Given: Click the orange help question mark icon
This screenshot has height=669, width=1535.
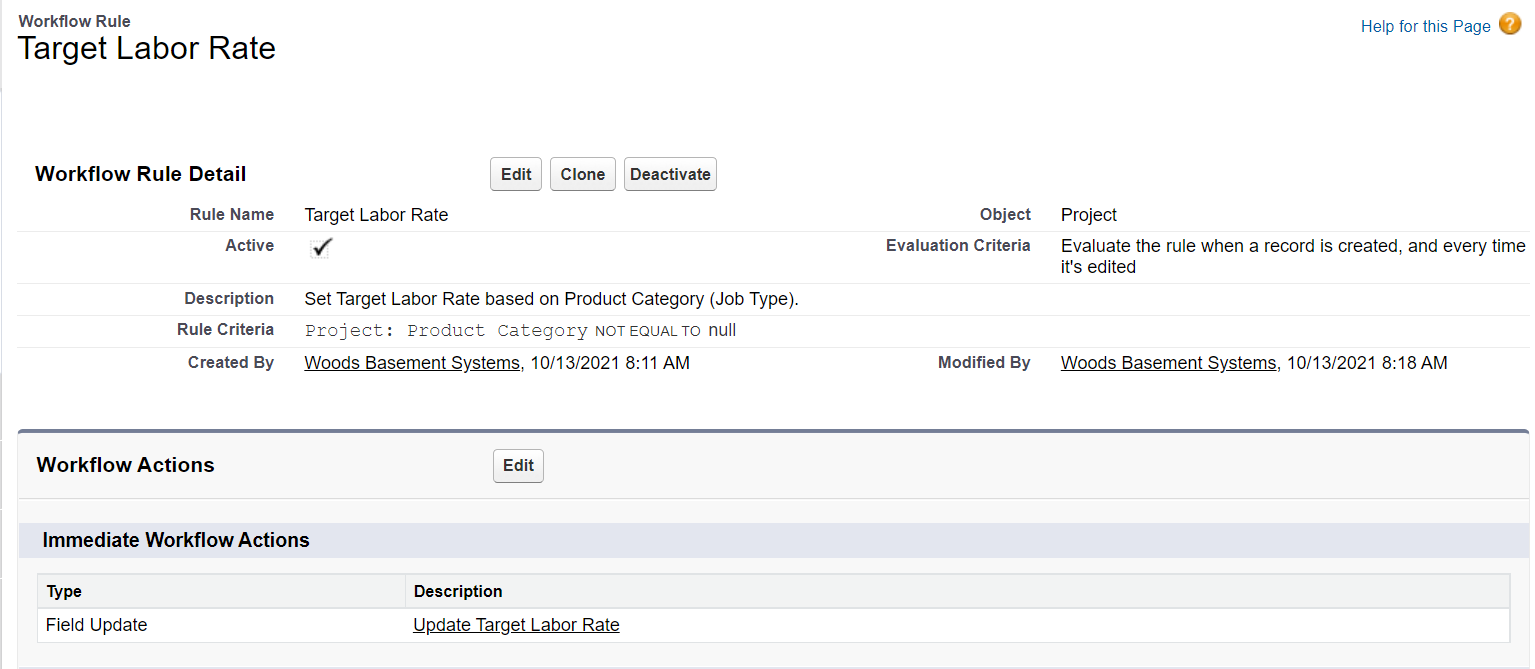Looking at the screenshot, I should [x=1510, y=25].
